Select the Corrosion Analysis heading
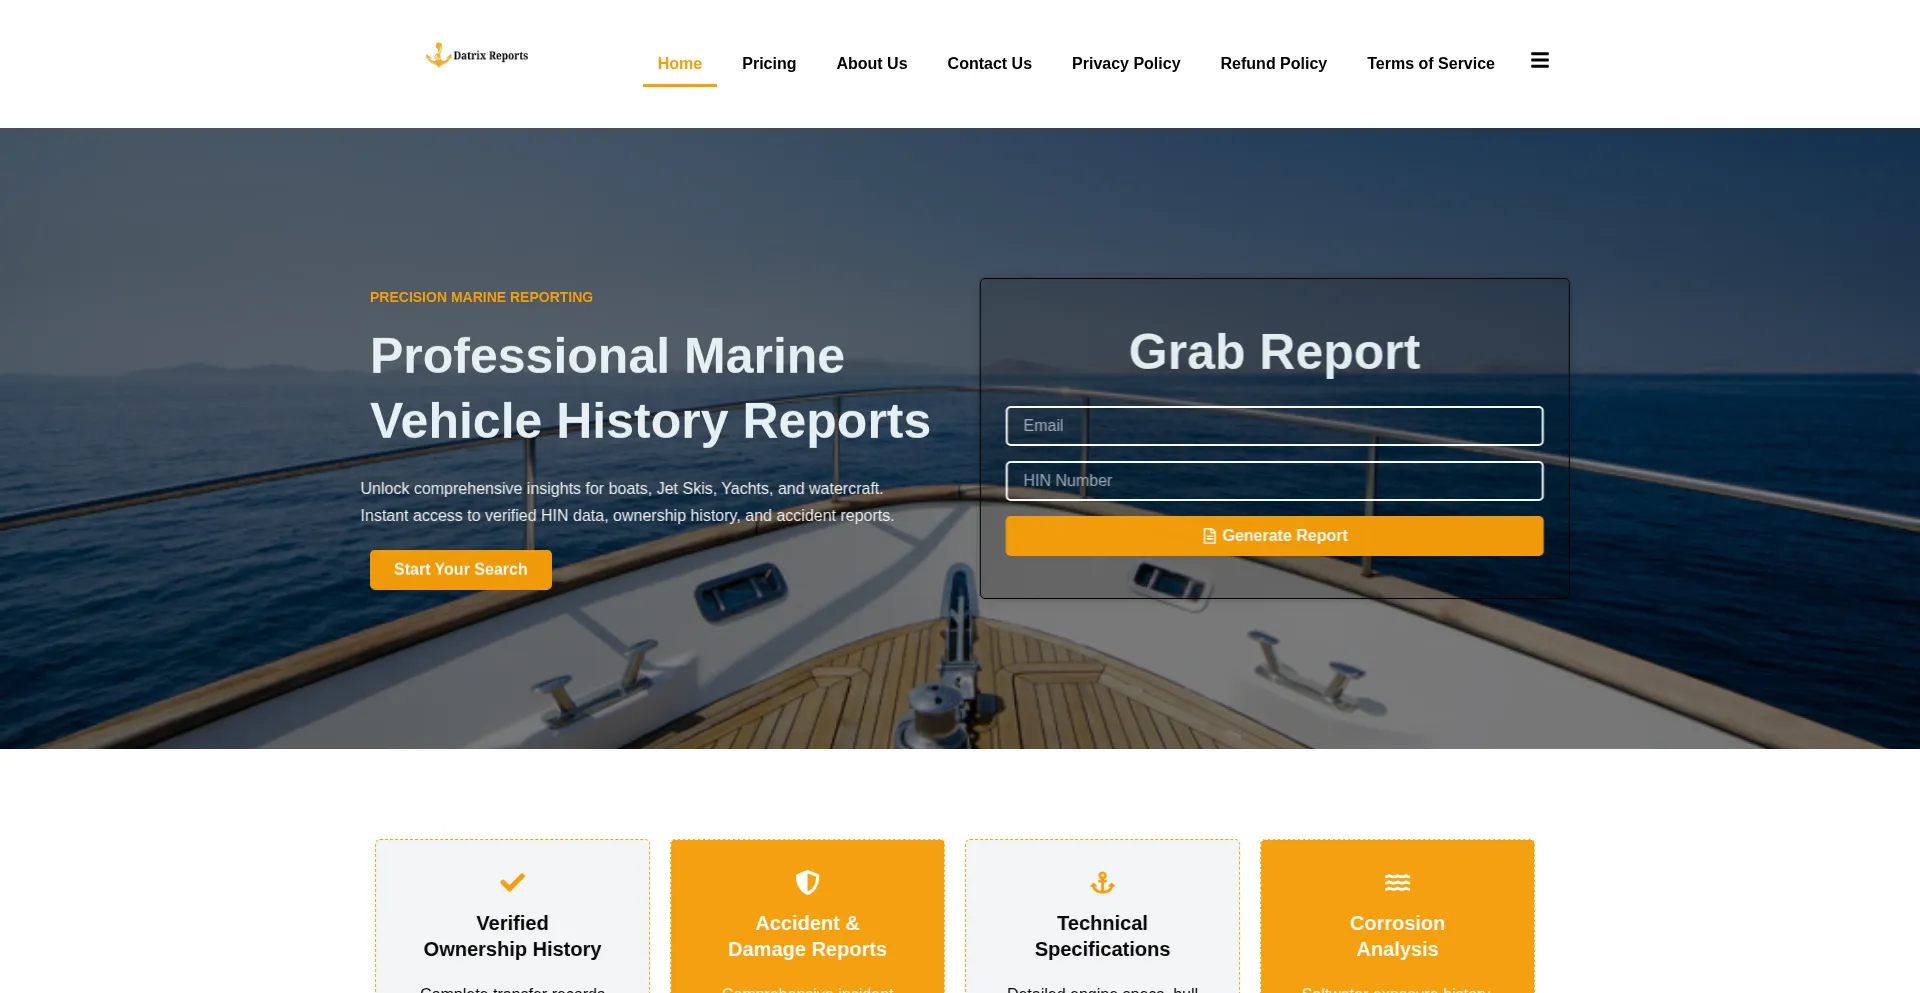 [x=1397, y=936]
